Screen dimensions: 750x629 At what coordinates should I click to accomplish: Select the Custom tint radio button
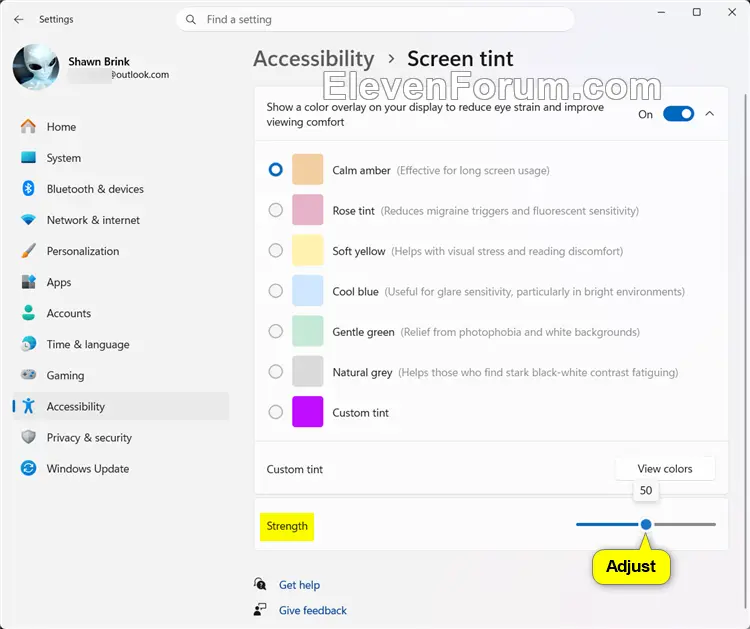pos(276,412)
